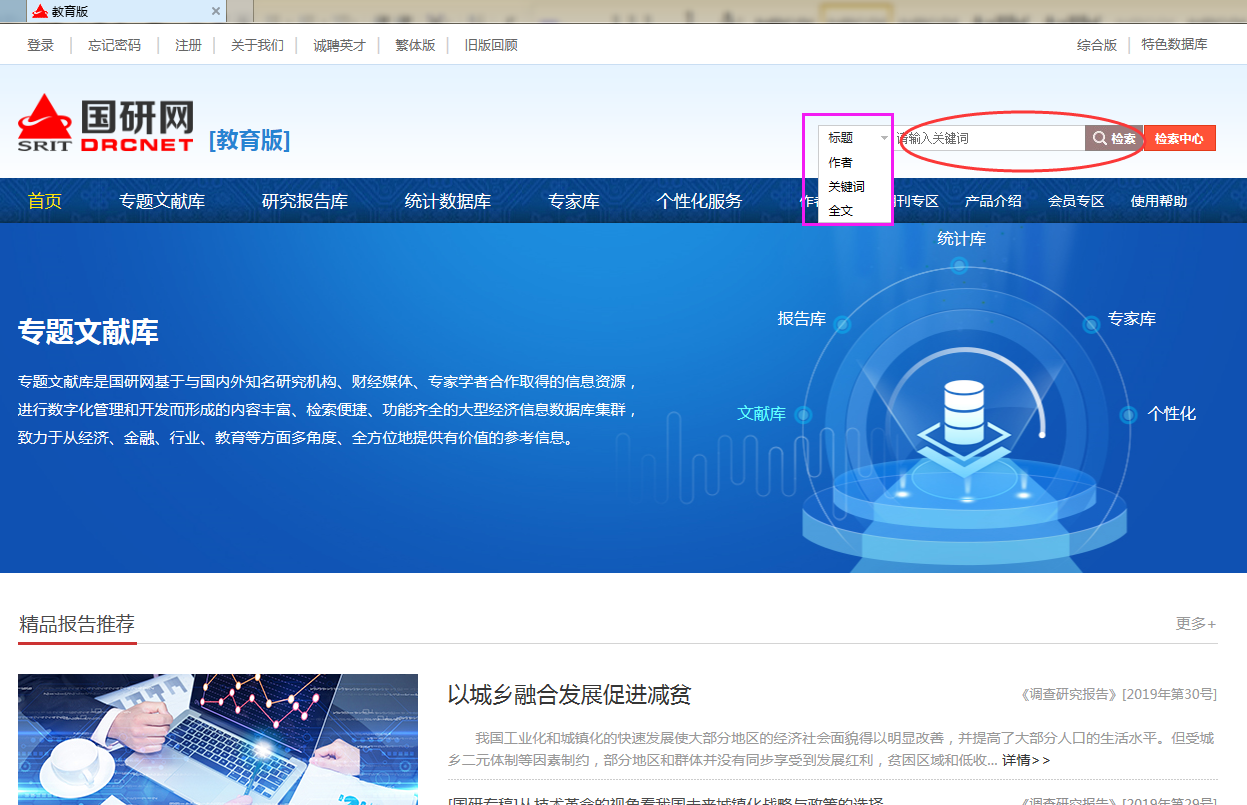Open 会员专区 in navigation bar

pyautogui.click(x=1076, y=201)
